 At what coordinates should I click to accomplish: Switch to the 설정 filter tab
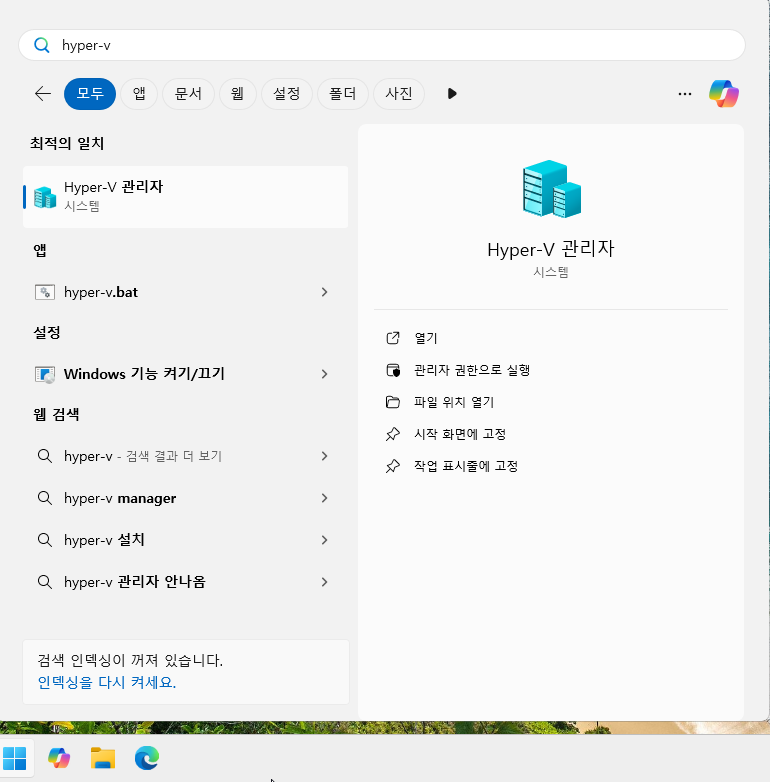(x=287, y=93)
